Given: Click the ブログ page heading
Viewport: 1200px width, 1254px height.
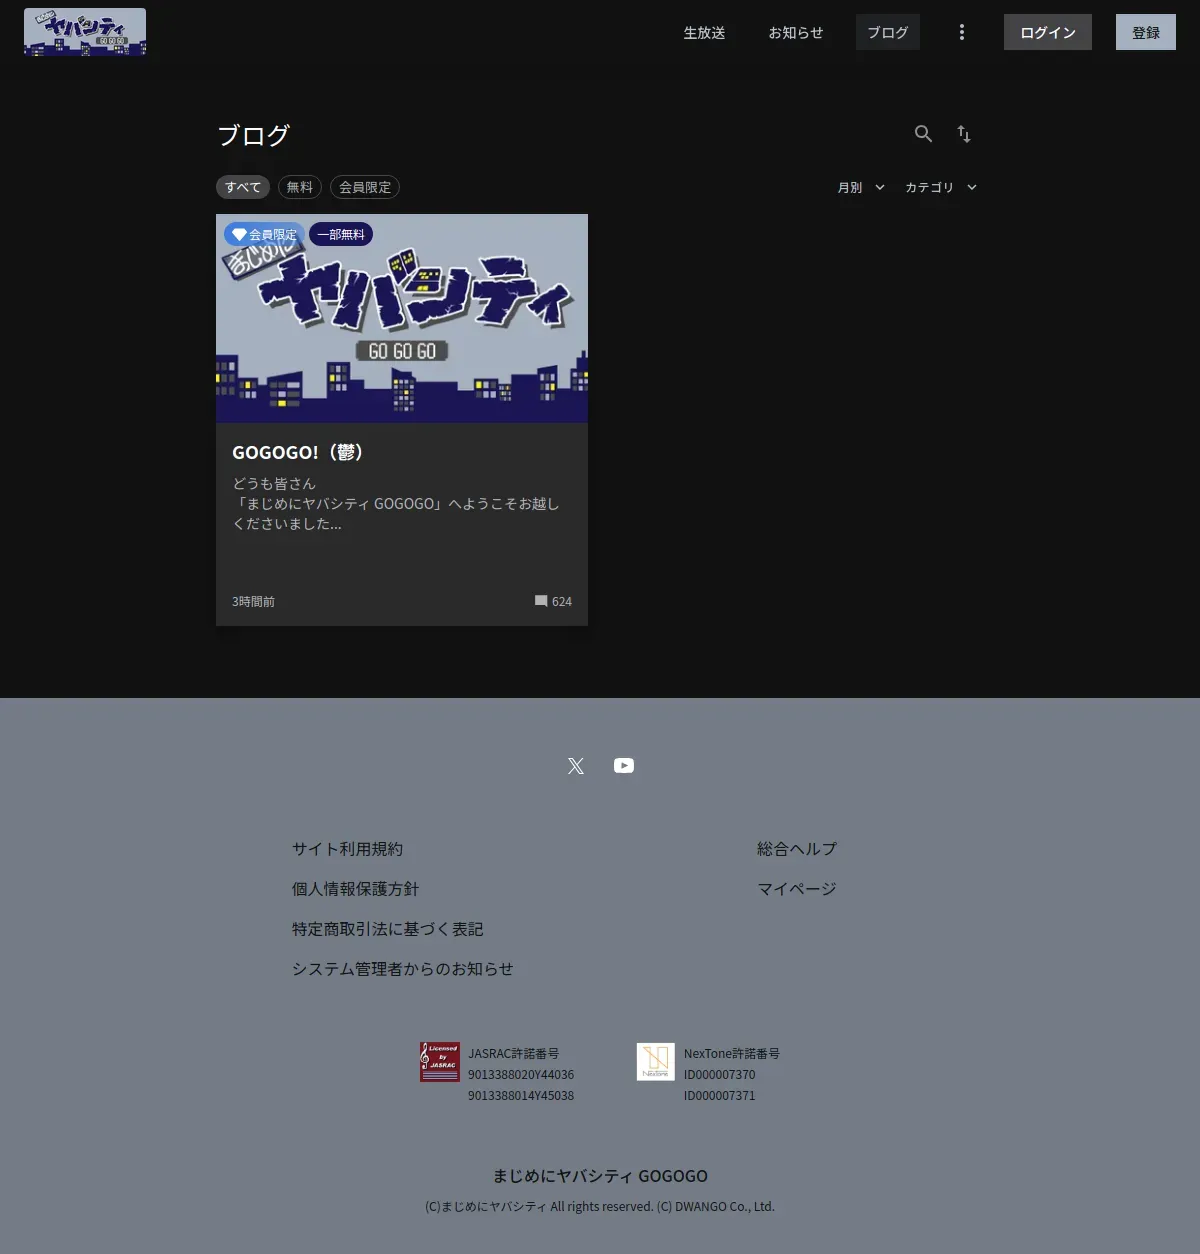Looking at the screenshot, I should click(x=254, y=135).
